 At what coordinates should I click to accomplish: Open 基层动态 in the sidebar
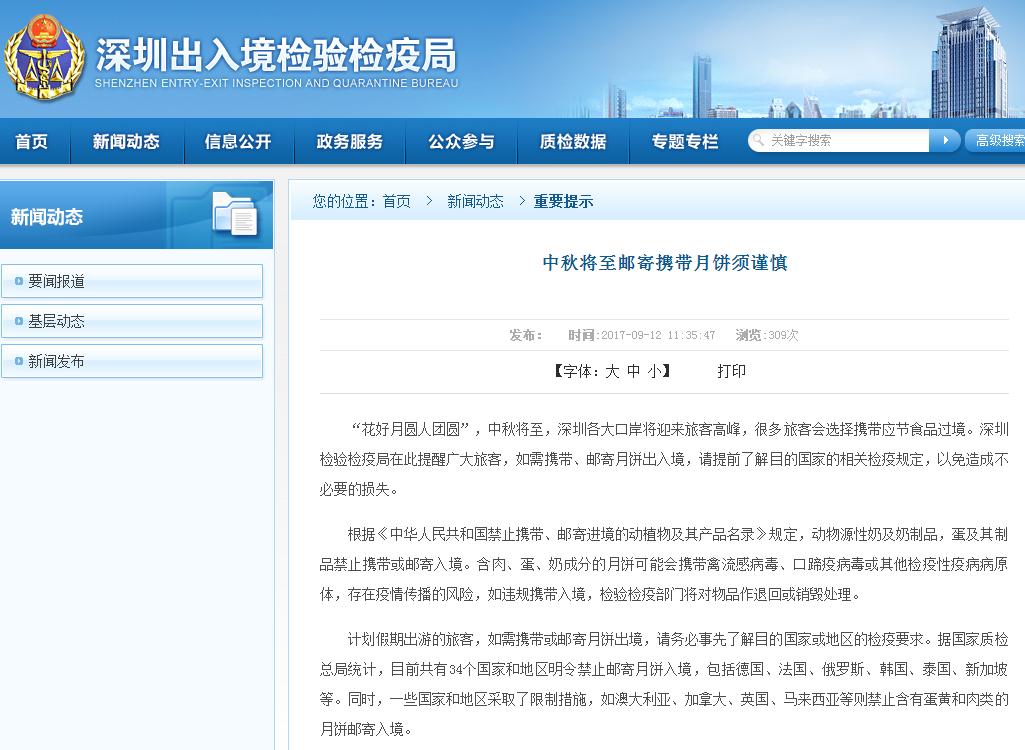pyautogui.click(x=132, y=321)
